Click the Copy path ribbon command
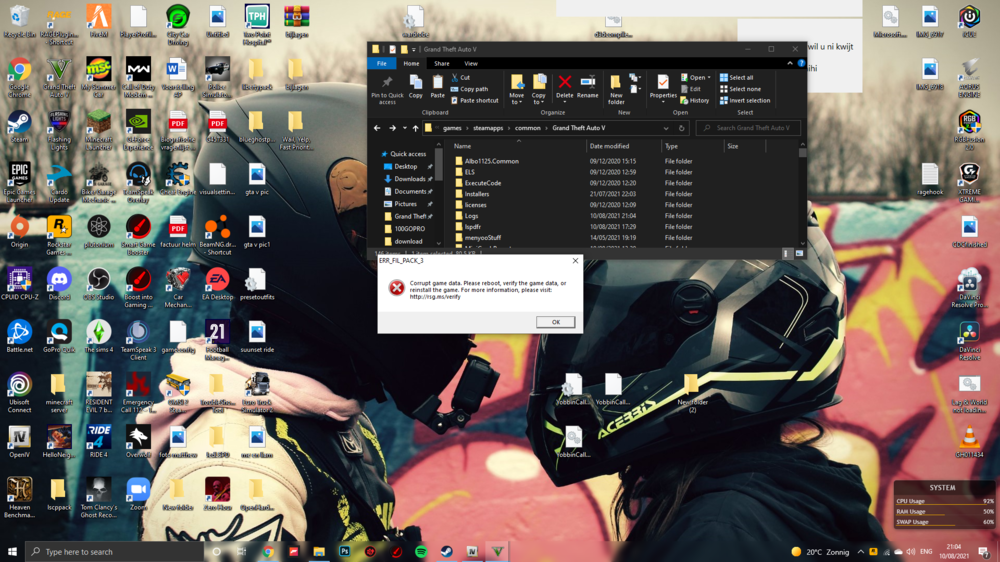The image size is (1000, 562). 469,89
